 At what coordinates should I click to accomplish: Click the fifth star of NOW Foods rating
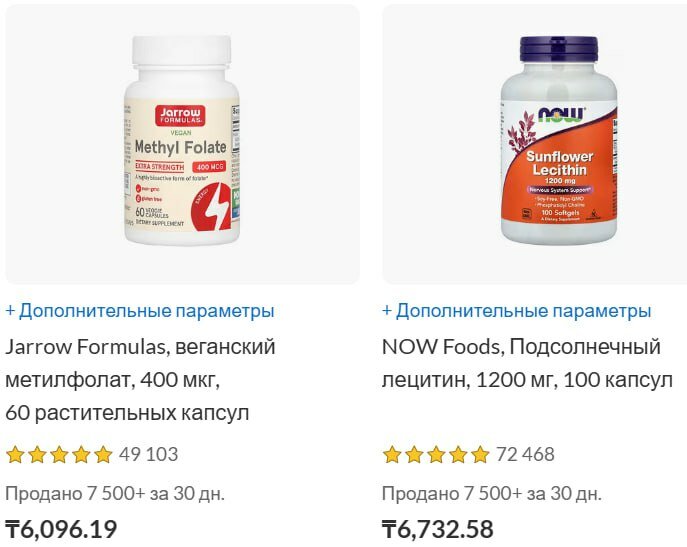click(x=480, y=455)
